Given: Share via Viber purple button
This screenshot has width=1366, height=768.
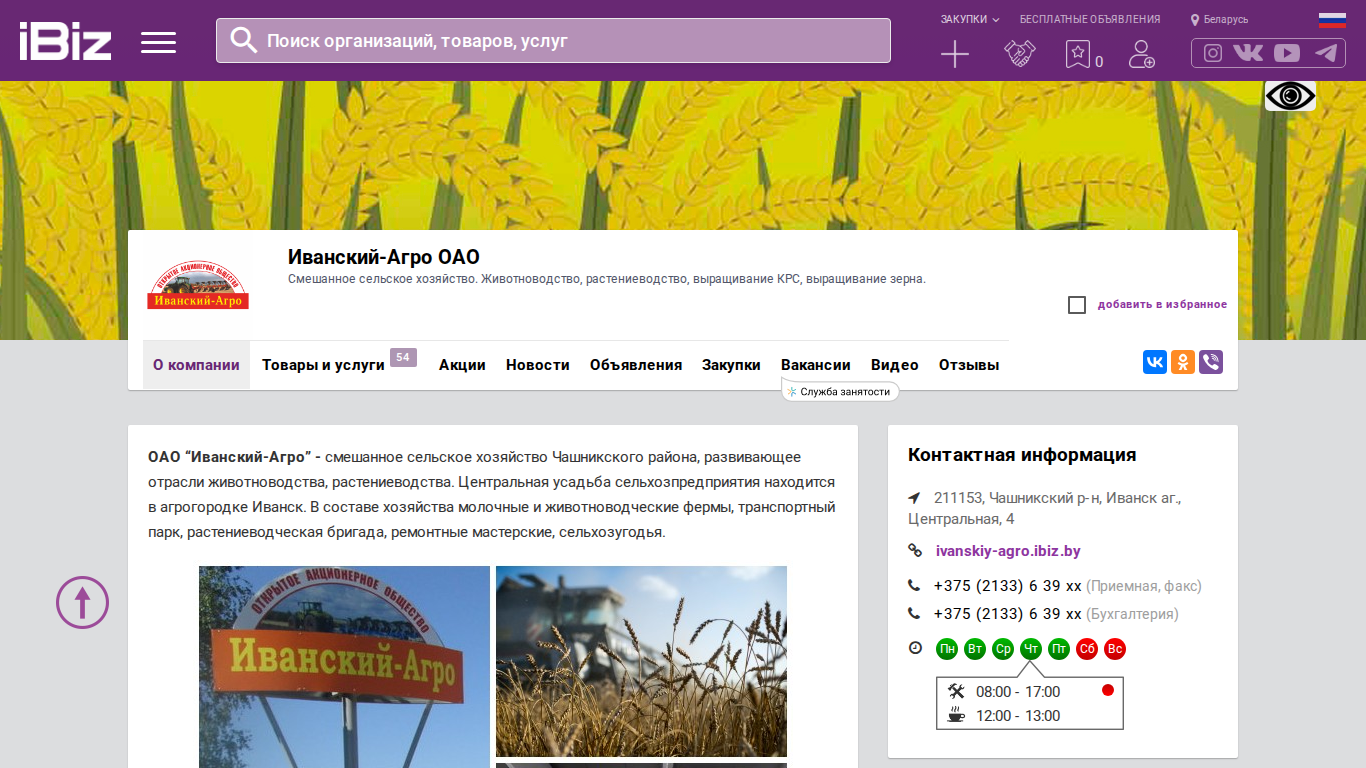Looking at the screenshot, I should (1211, 362).
